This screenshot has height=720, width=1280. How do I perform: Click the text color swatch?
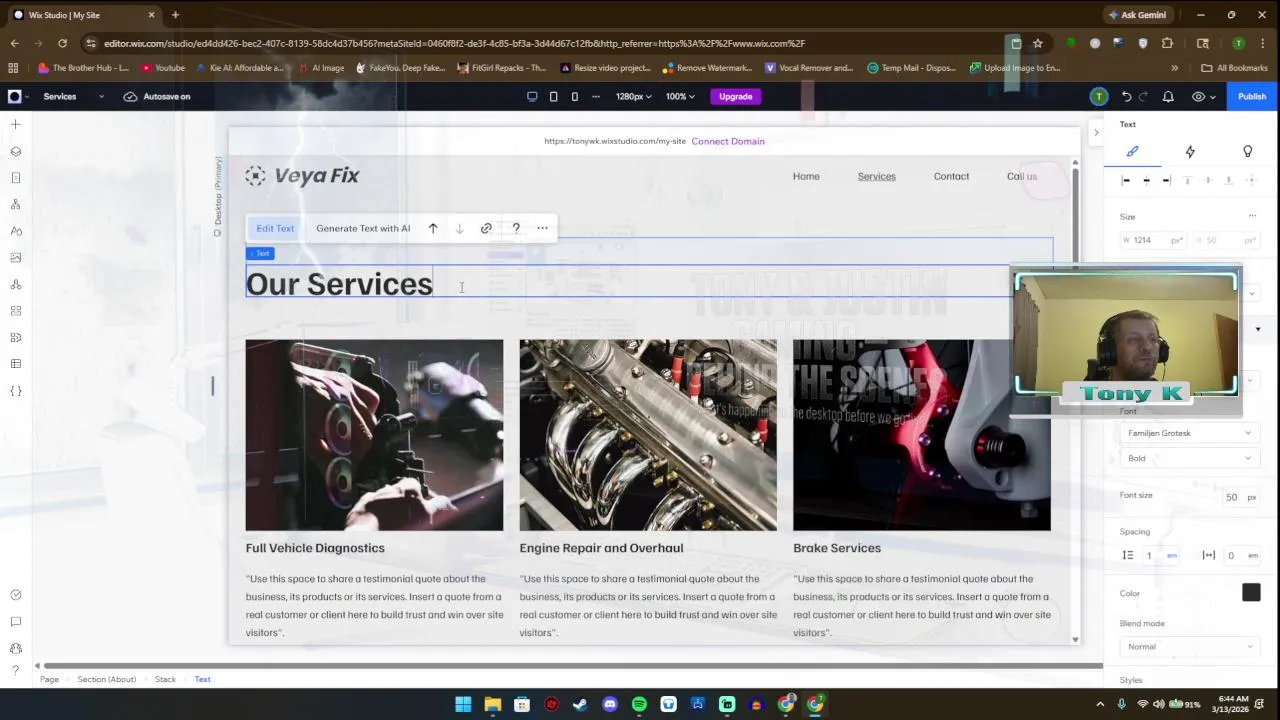(x=1251, y=593)
